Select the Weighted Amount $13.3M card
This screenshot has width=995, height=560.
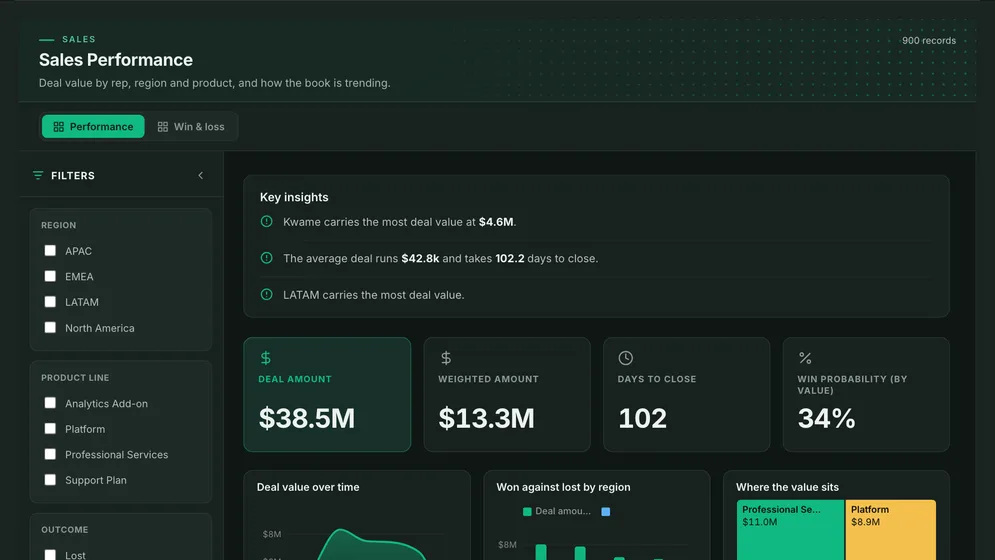click(x=507, y=394)
